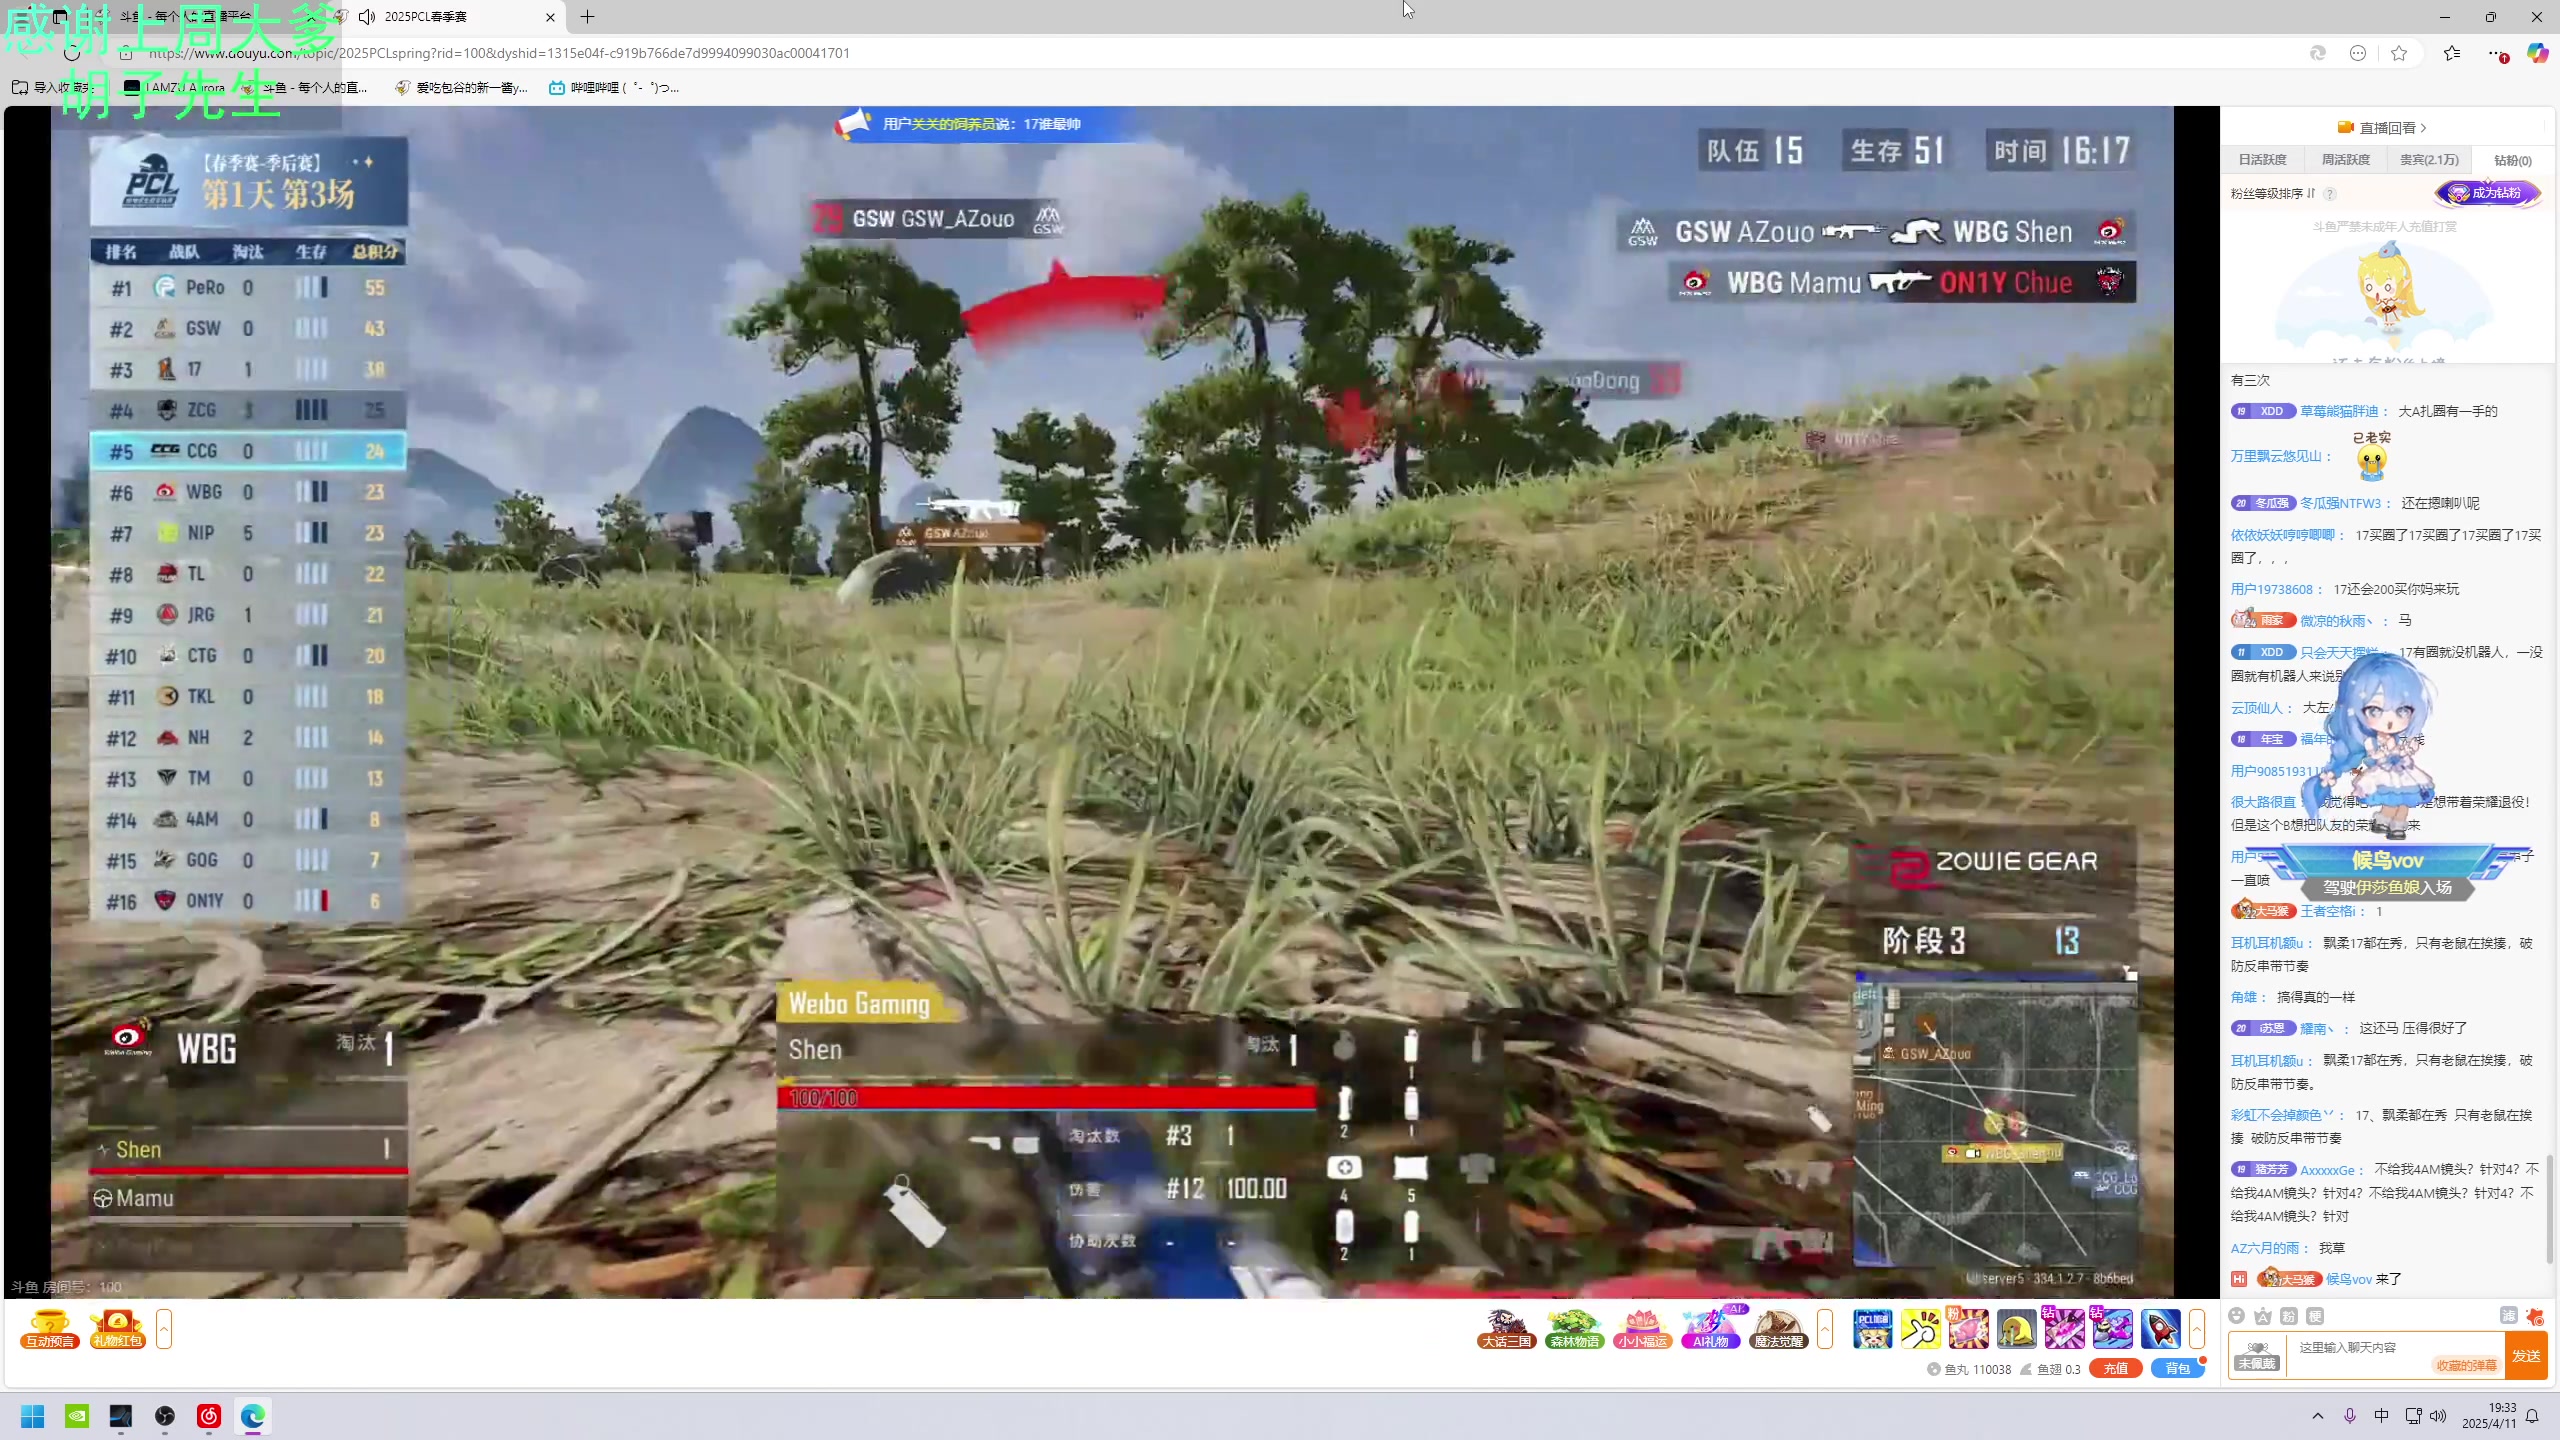Click the help question mark near 粉丝等级排序
This screenshot has height=1440, width=2560.
[x=2330, y=194]
